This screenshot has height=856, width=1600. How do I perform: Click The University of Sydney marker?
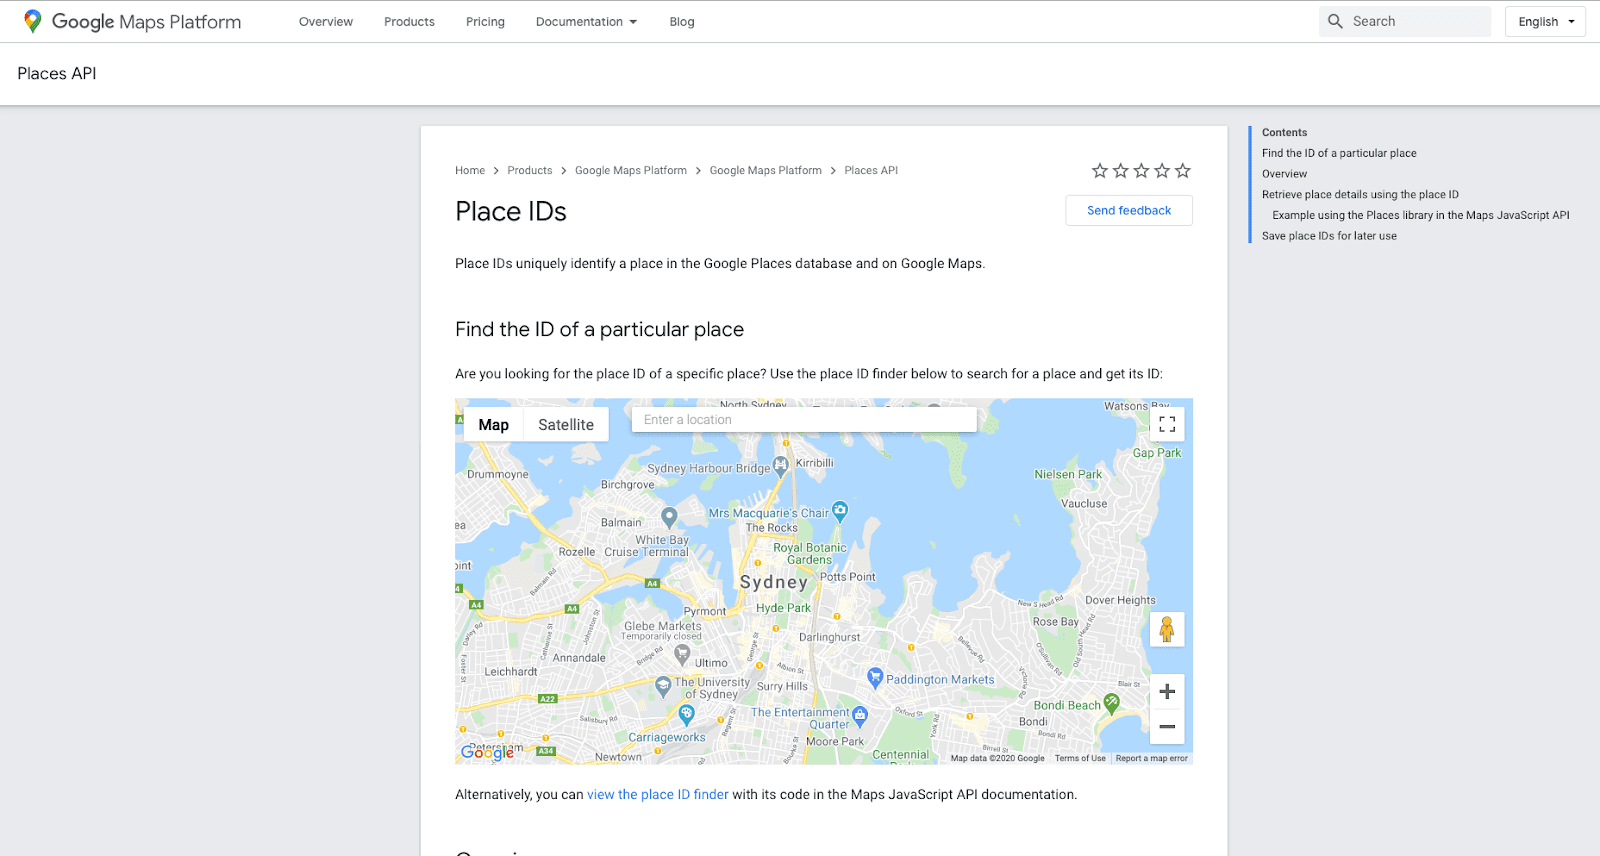[663, 685]
